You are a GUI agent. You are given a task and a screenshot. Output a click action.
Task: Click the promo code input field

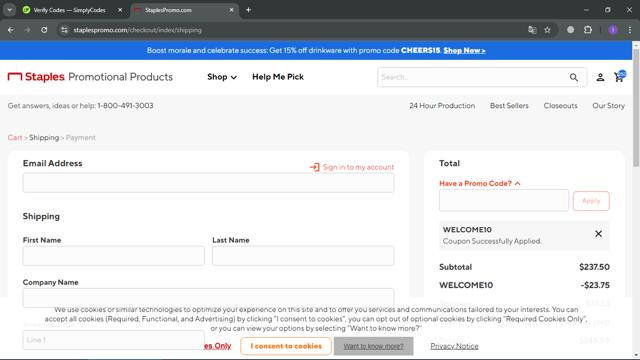(x=504, y=200)
